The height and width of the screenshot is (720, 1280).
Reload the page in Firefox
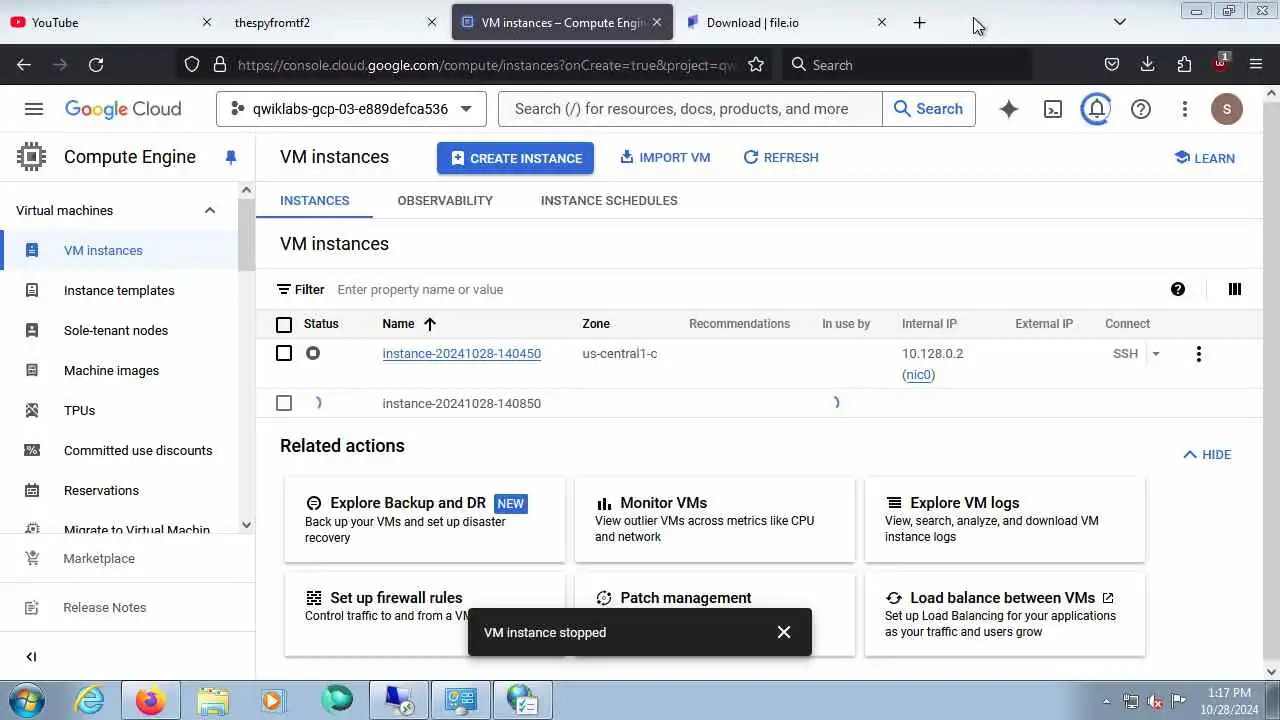click(96, 64)
